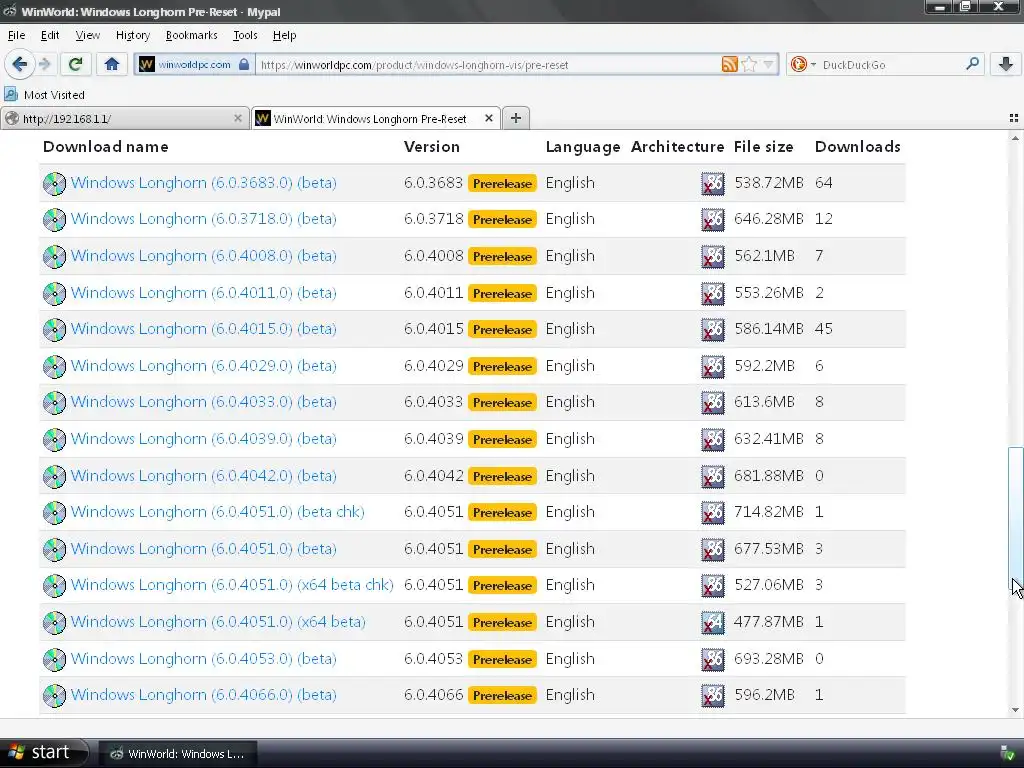The image size is (1024, 768).
Task: Click the RSS feed icon in address bar
Action: (729, 64)
